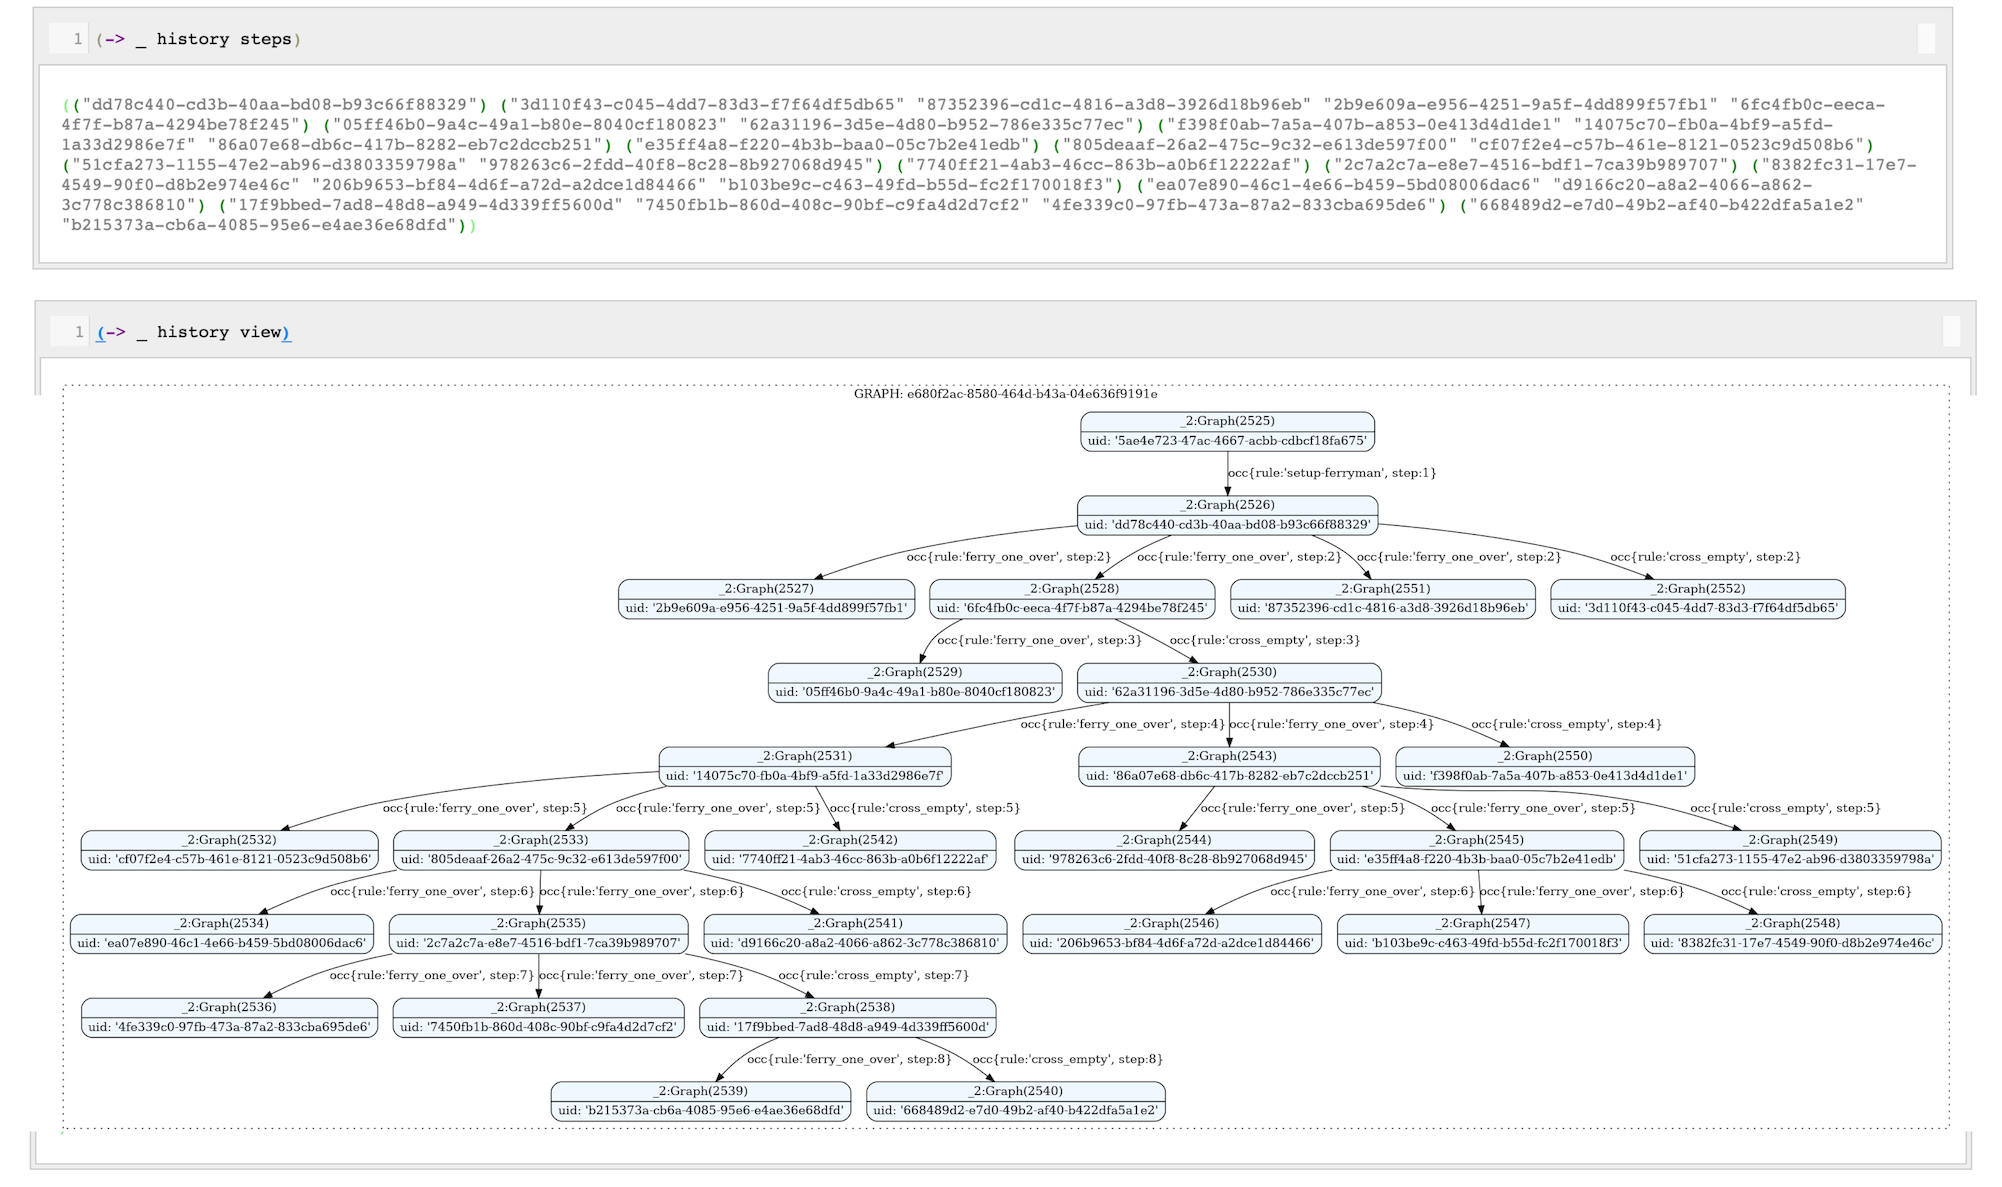Image resolution: width=2002 pixels, height=1187 pixels.
Task: Select node Graph(2545) uid e35ff4a8
Action: pyautogui.click(x=1476, y=850)
